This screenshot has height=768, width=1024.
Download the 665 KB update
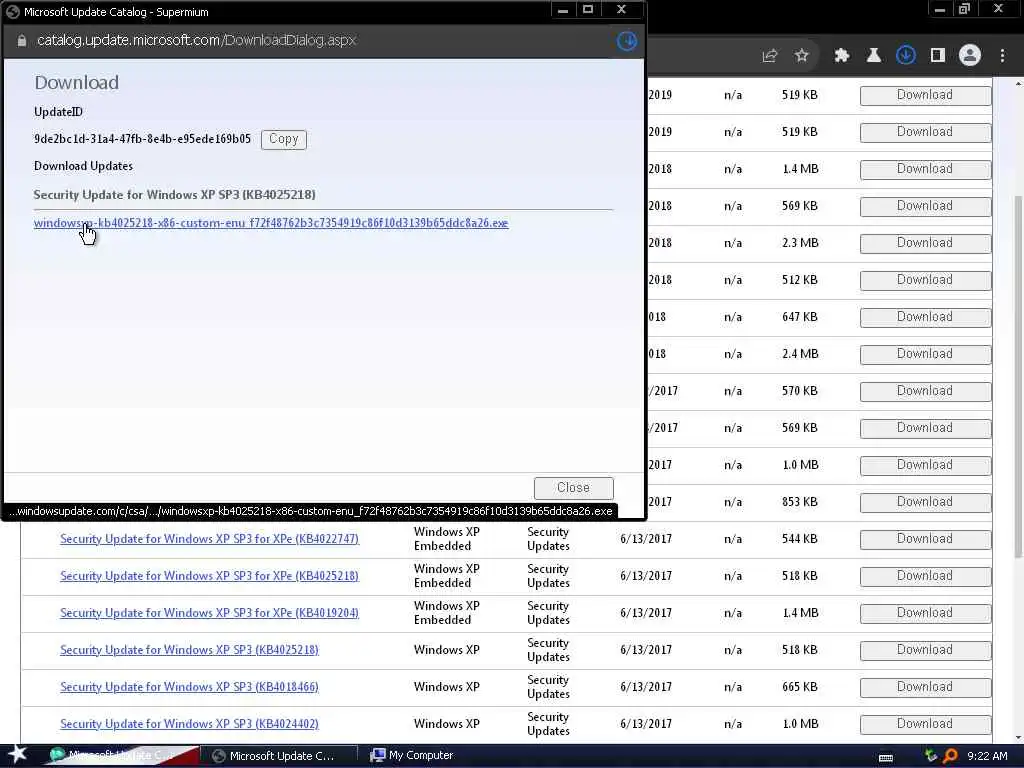click(x=925, y=688)
